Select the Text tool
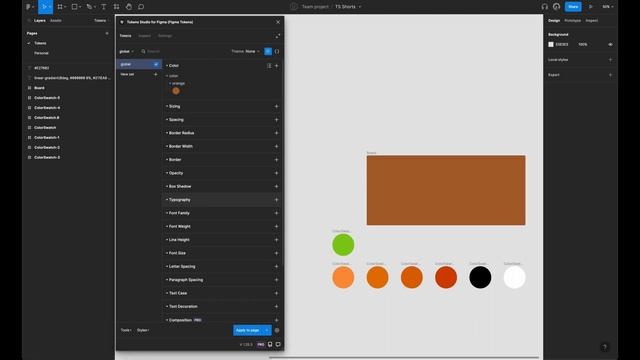640x360 pixels. point(103,7)
